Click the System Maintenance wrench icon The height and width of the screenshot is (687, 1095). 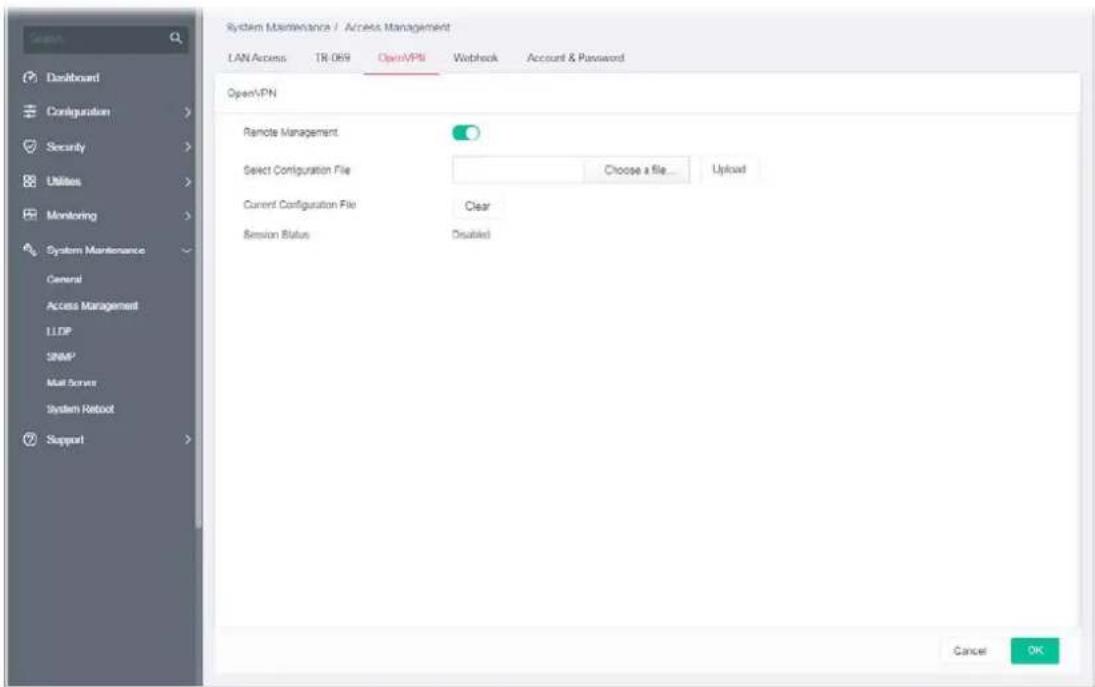[x=30, y=249]
